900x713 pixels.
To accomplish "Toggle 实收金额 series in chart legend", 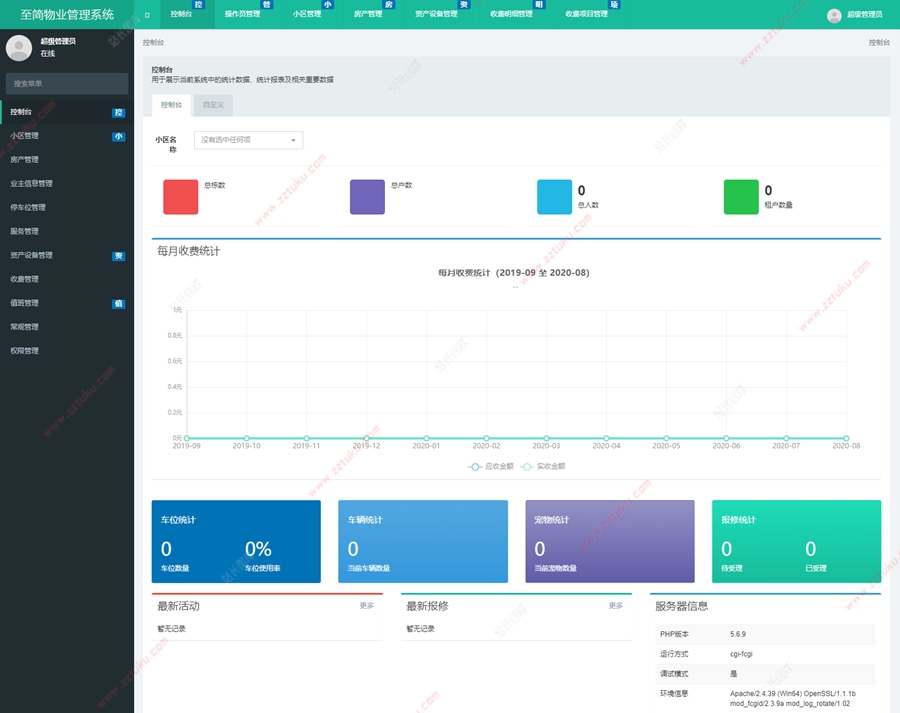I will coord(541,466).
